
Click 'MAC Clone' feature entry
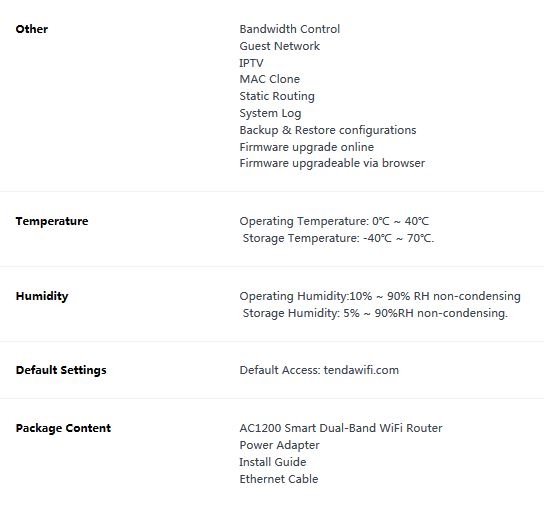point(269,79)
